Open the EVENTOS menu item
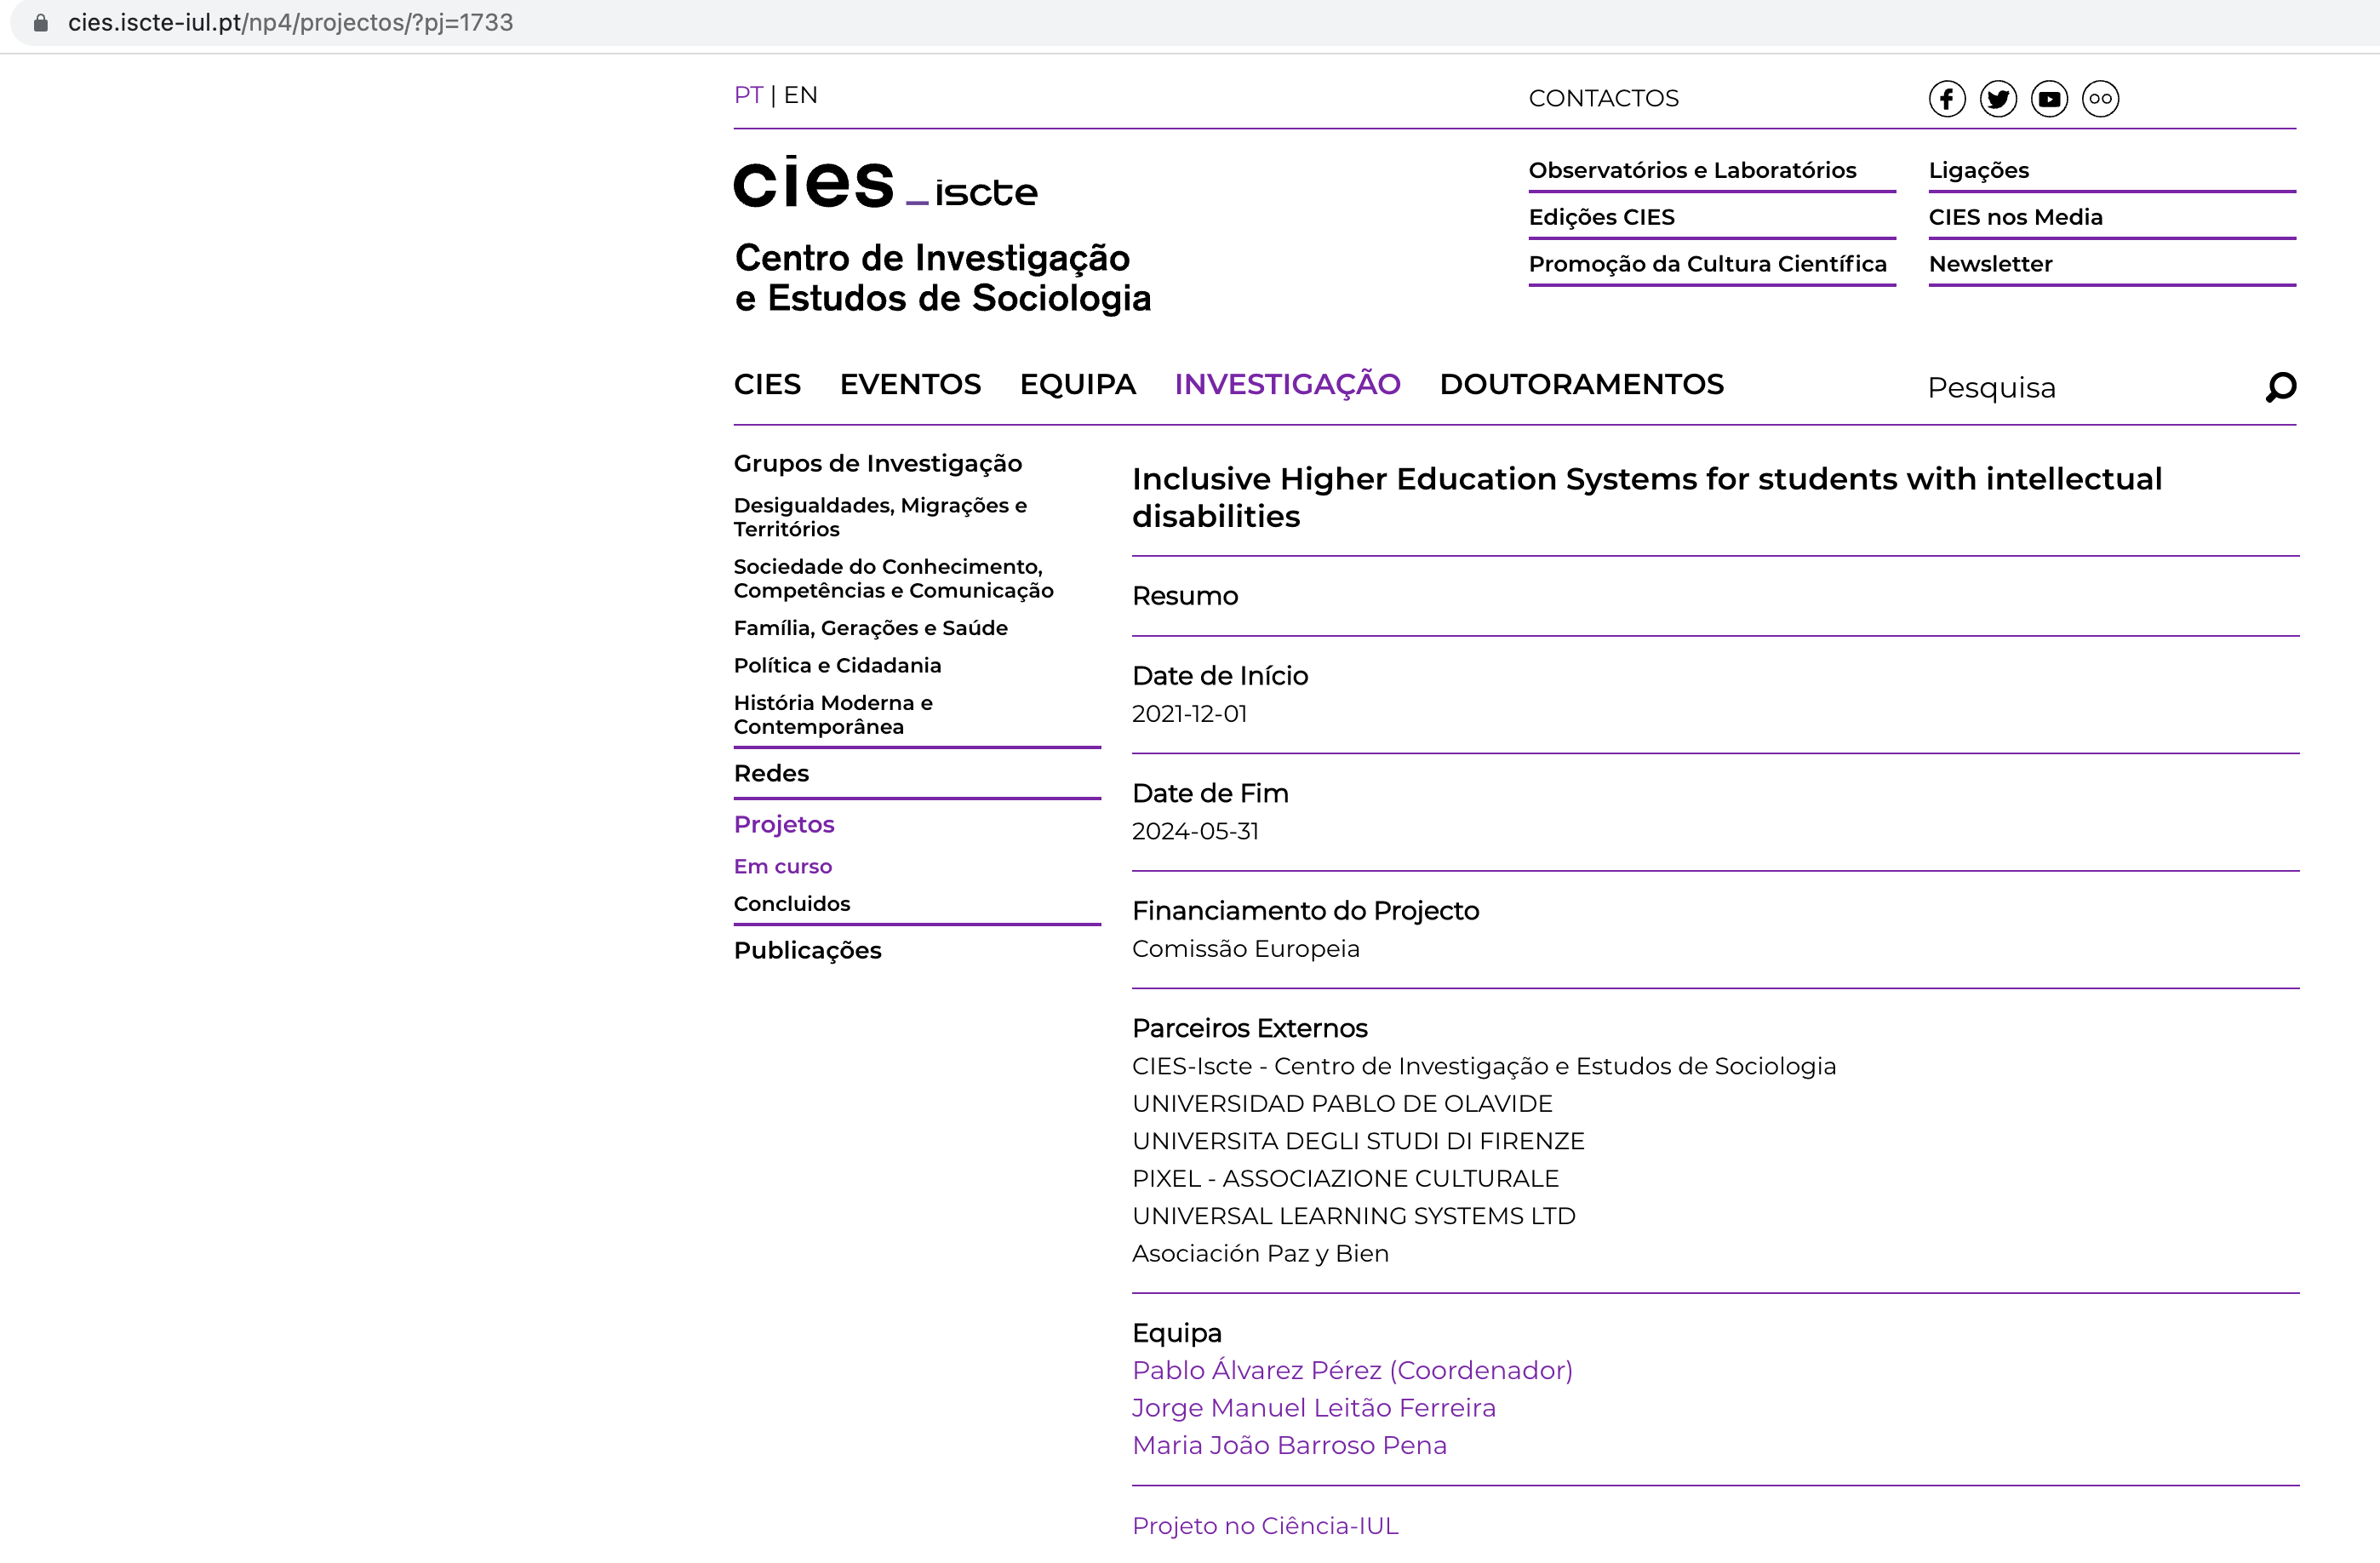Viewport: 2380px width, 1563px height. coord(910,384)
